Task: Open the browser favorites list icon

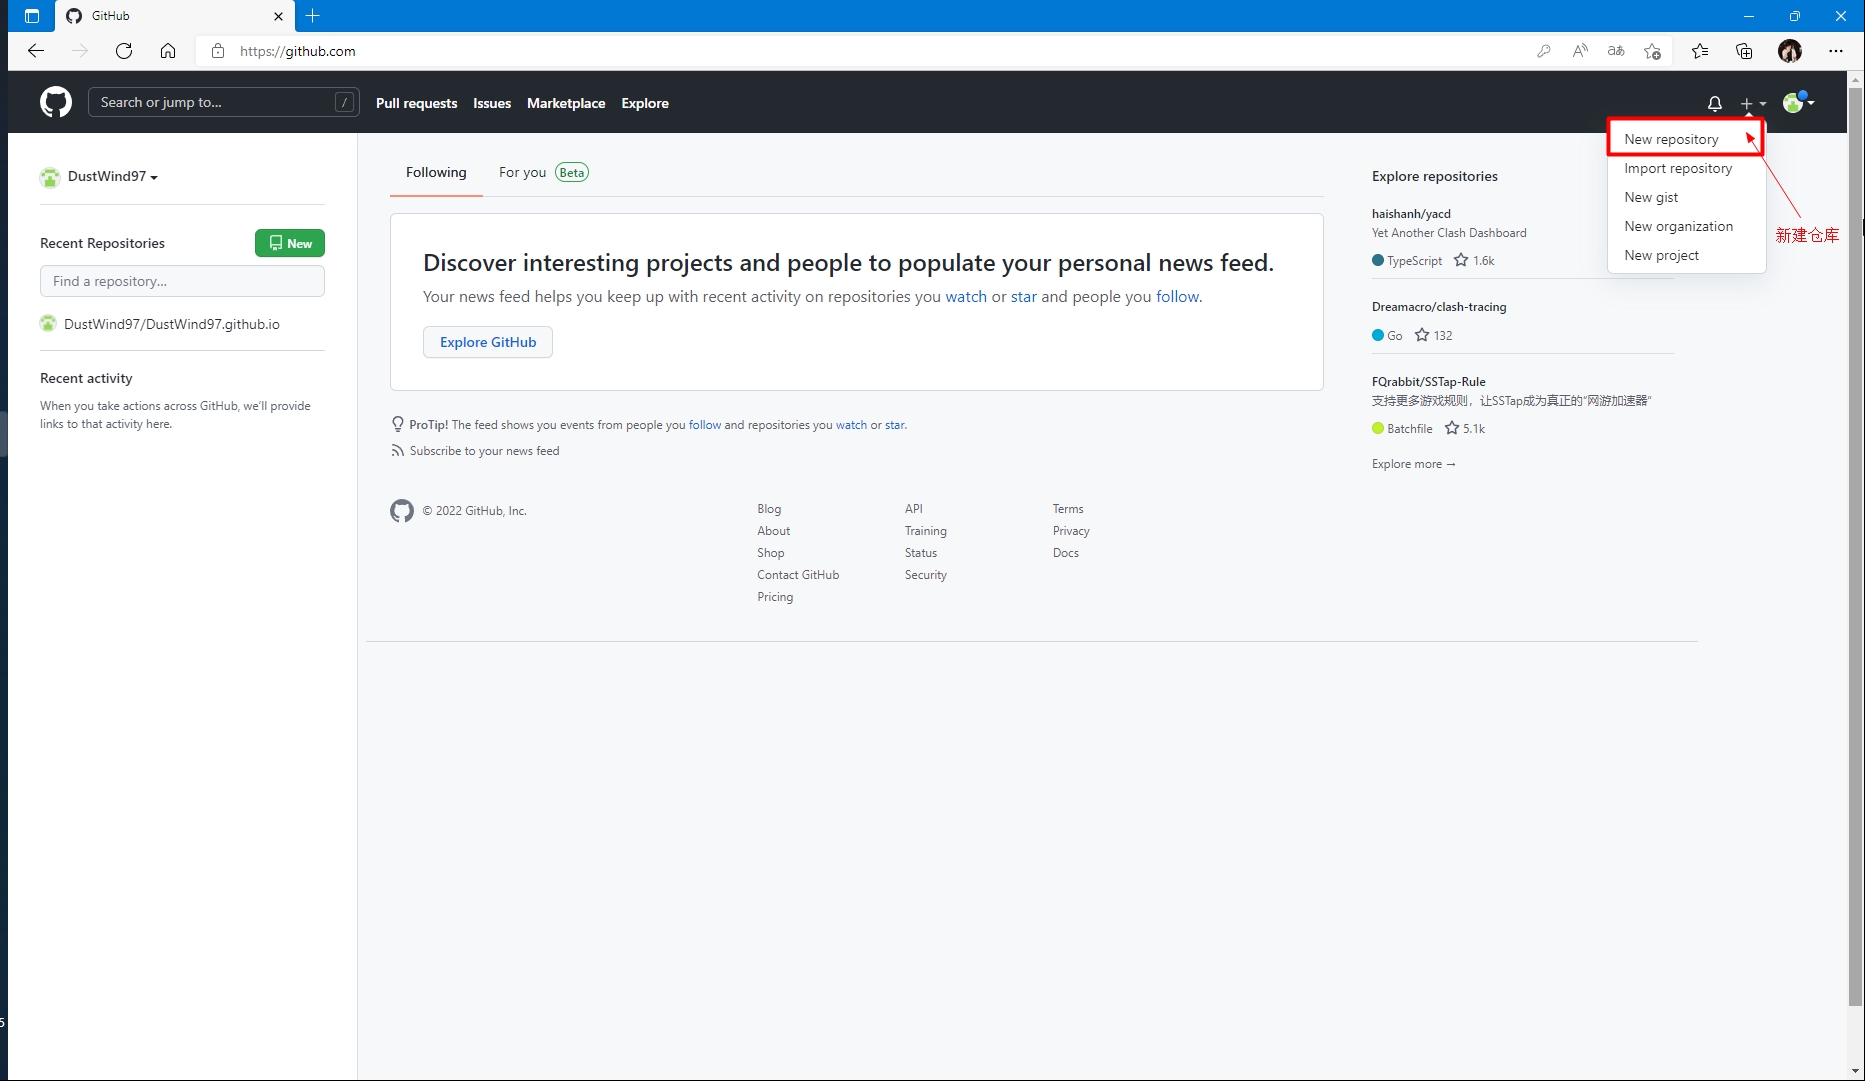Action: (x=1700, y=51)
